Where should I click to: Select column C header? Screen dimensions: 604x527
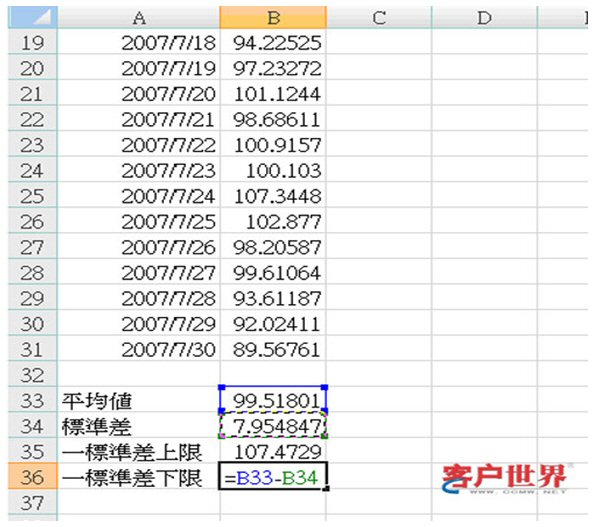point(378,17)
